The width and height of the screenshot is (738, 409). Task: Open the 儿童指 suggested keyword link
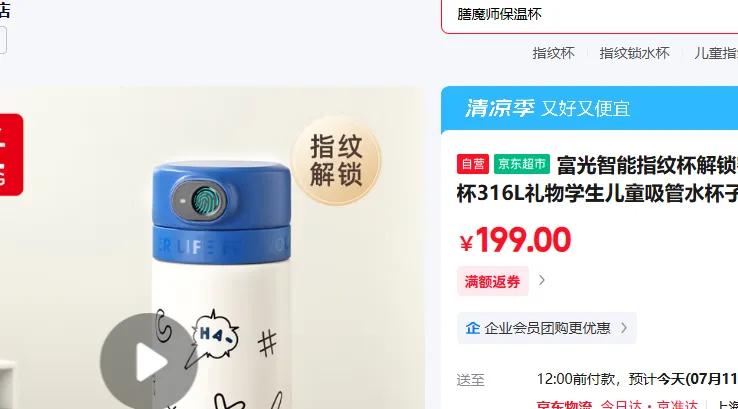716,53
